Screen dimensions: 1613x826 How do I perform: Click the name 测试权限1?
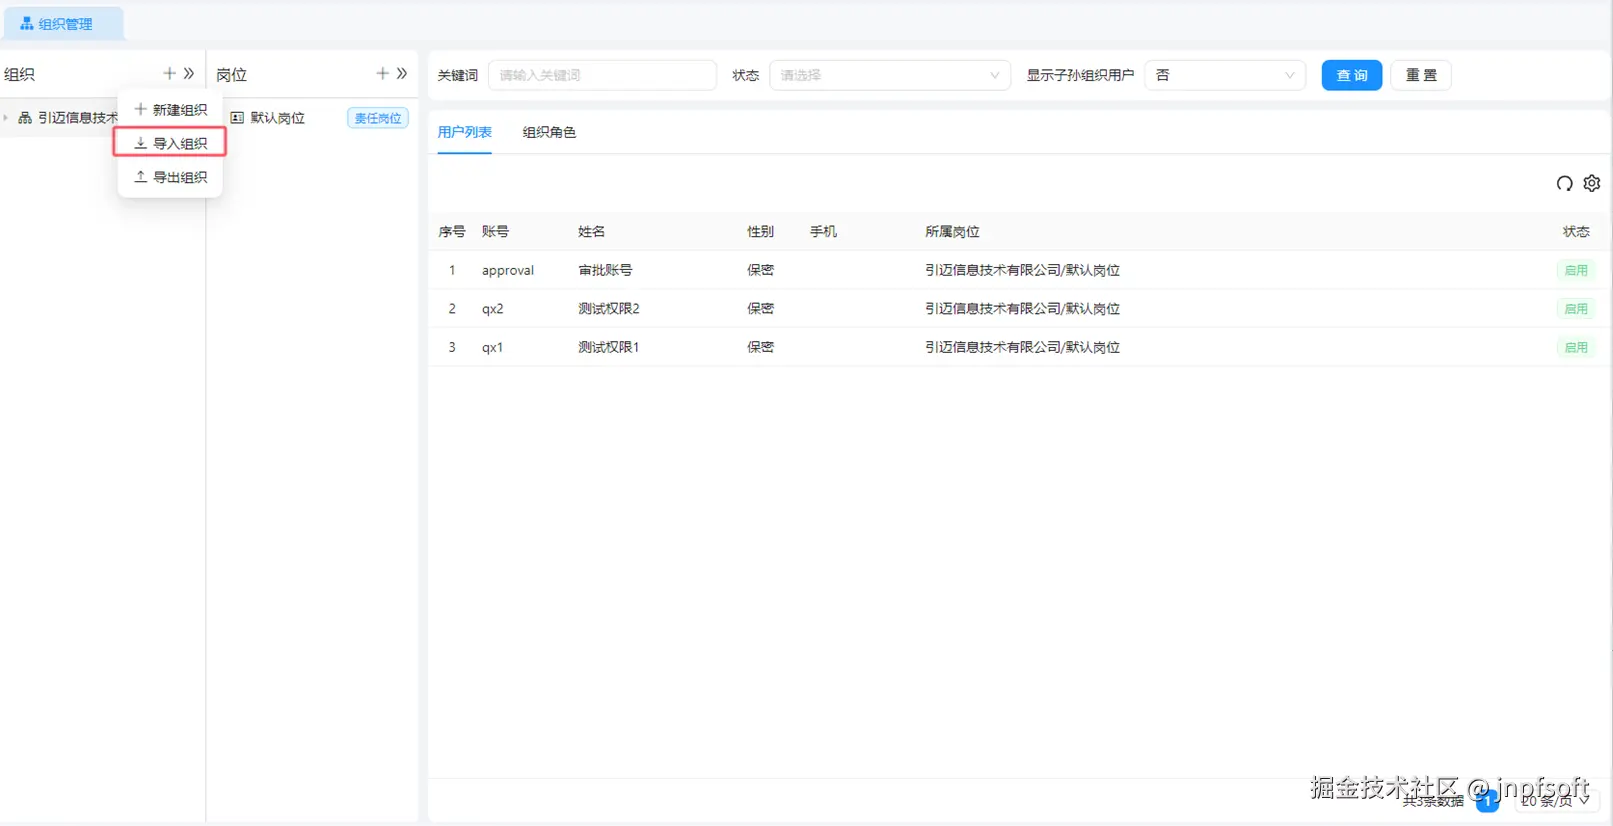coord(609,347)
